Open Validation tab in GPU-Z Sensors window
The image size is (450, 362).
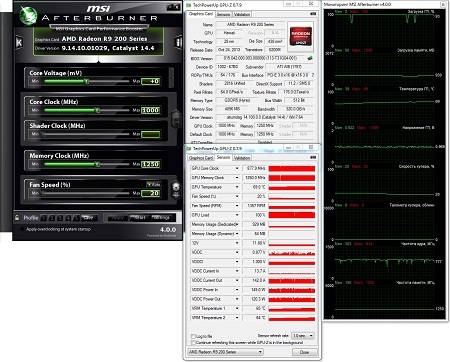(x=242, y=158)
